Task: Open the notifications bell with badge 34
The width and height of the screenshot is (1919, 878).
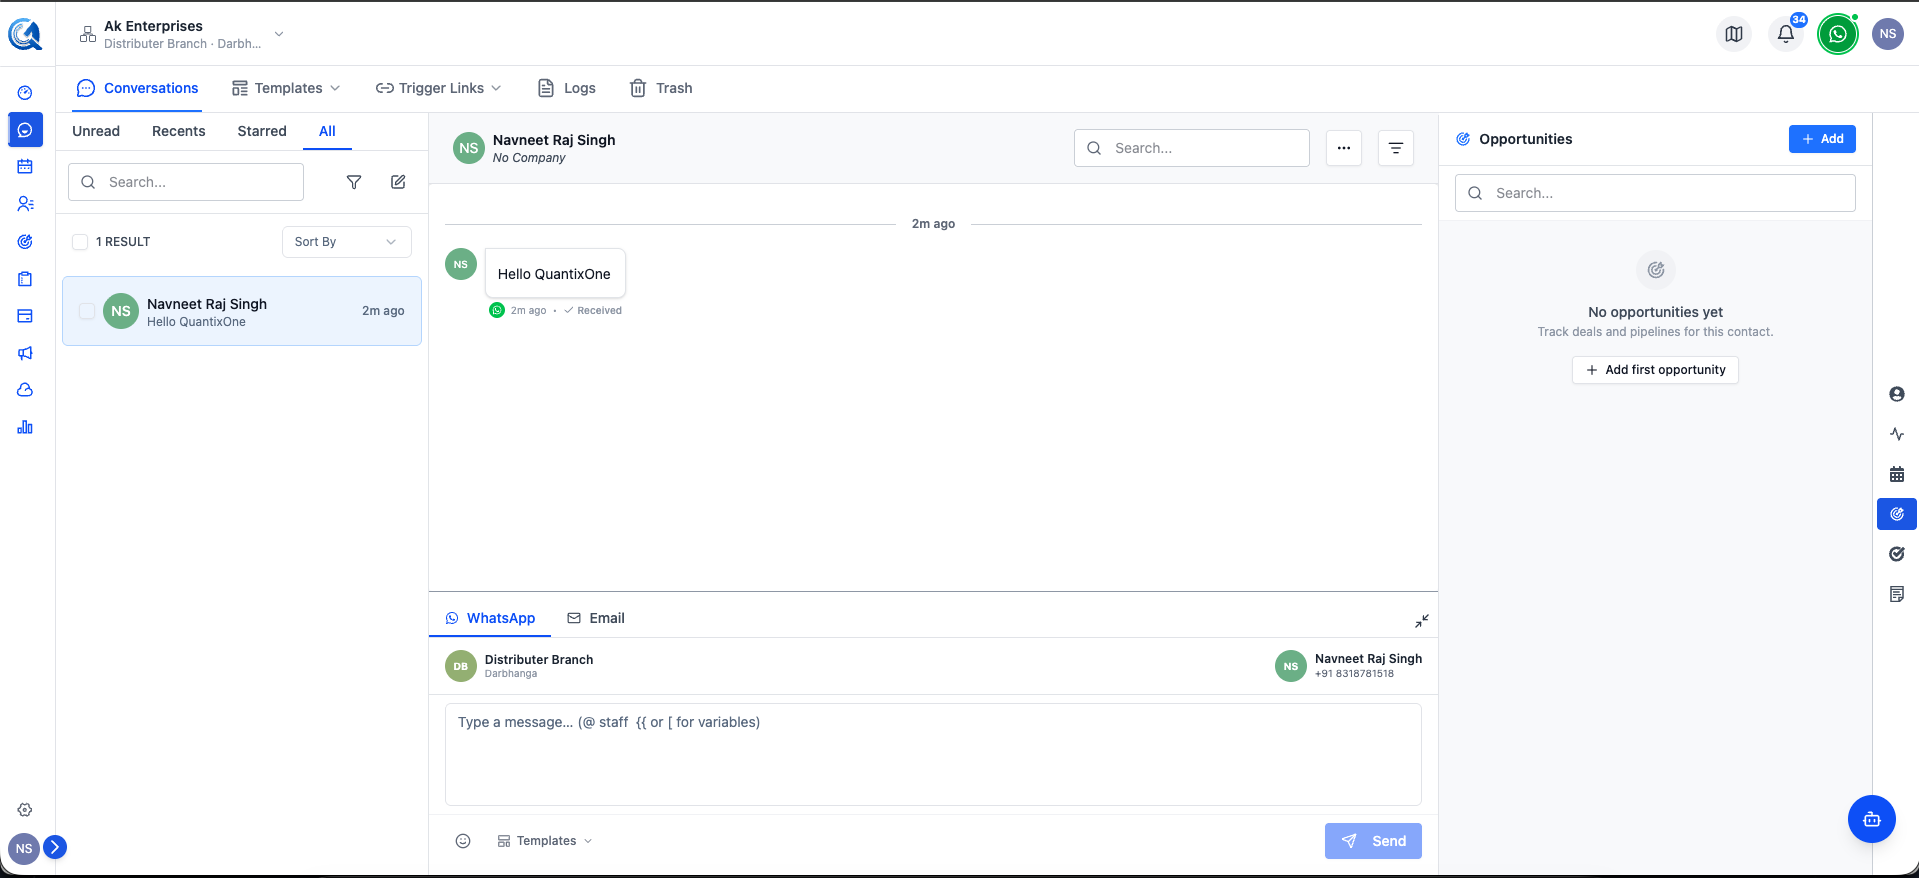Action: 1786,34
